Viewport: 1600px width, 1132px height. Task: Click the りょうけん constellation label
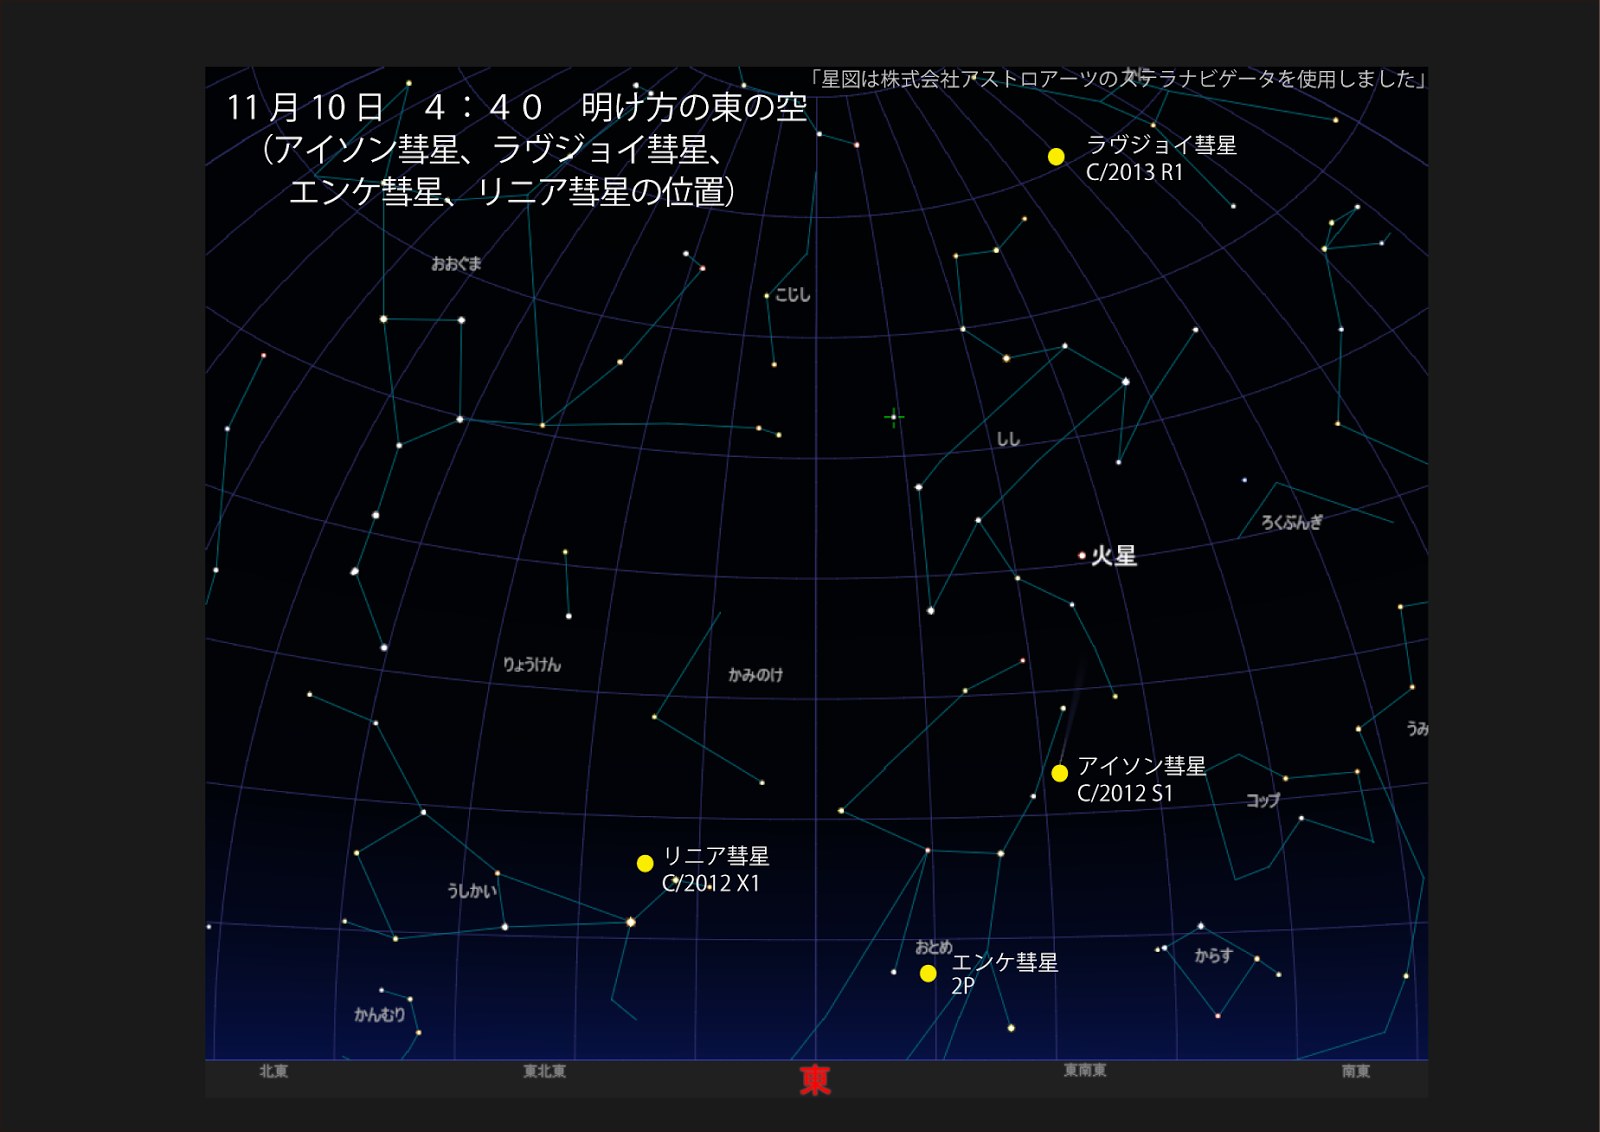532,665
